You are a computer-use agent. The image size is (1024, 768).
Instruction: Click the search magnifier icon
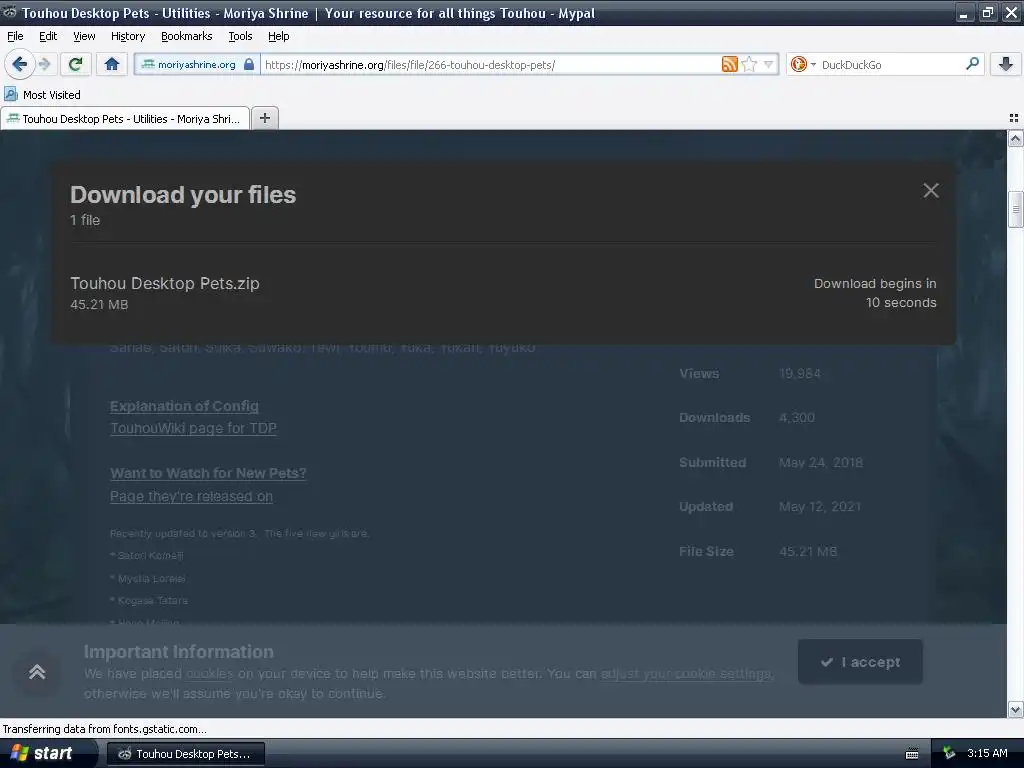click(972, 64)
